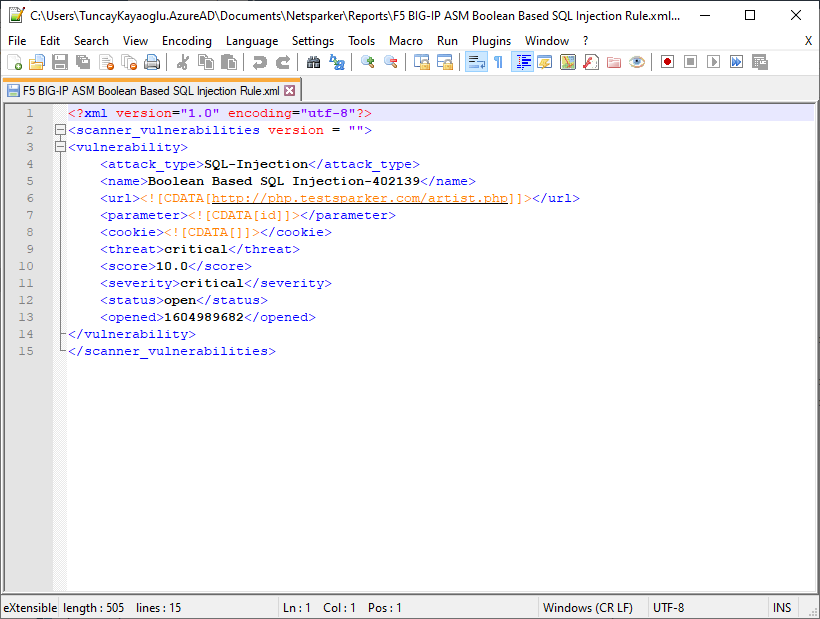Click the Windows (CR LF) status field

(589, 608)
